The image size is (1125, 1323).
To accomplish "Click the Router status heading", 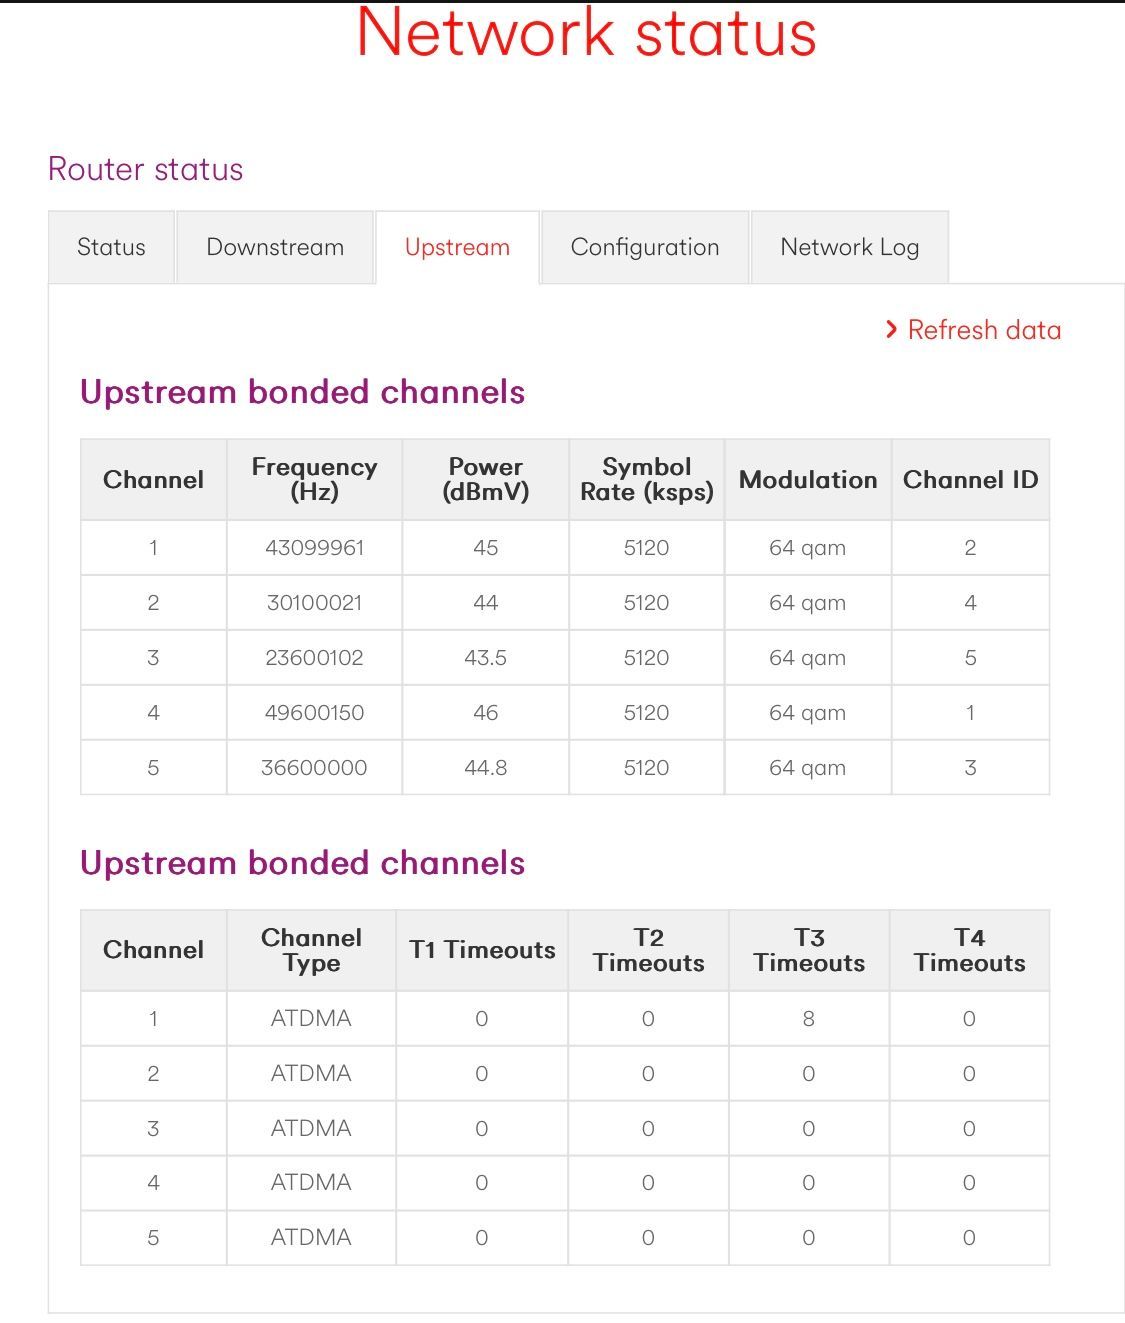I will [x=146, y=169].
